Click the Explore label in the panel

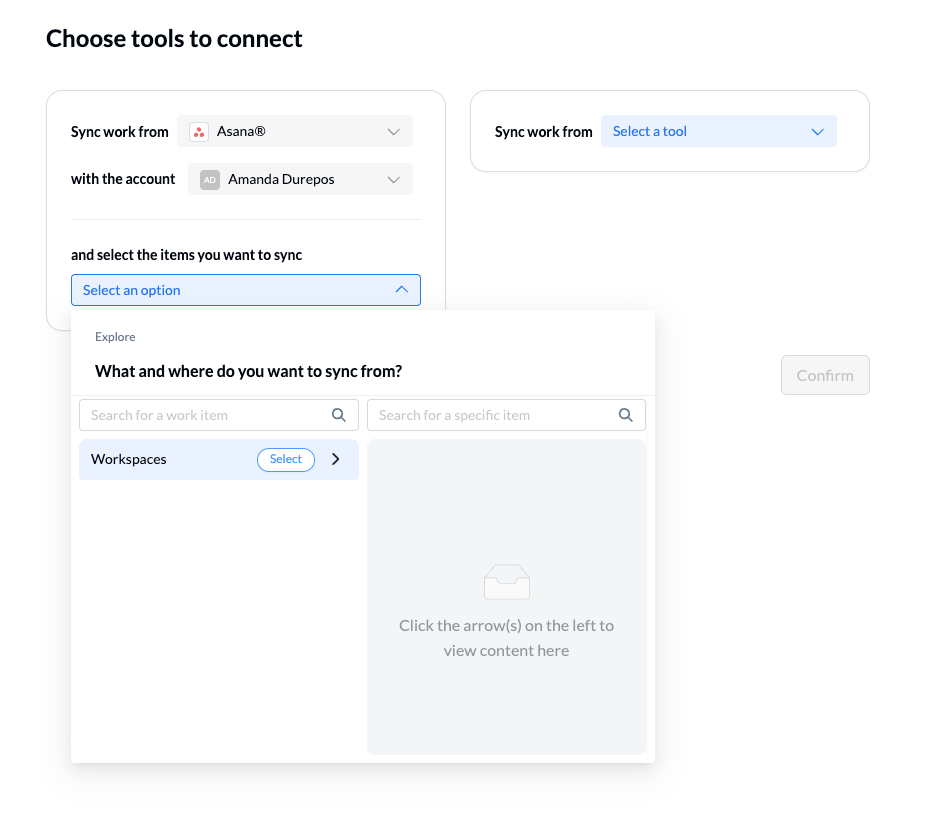click(x=115, y=337)
